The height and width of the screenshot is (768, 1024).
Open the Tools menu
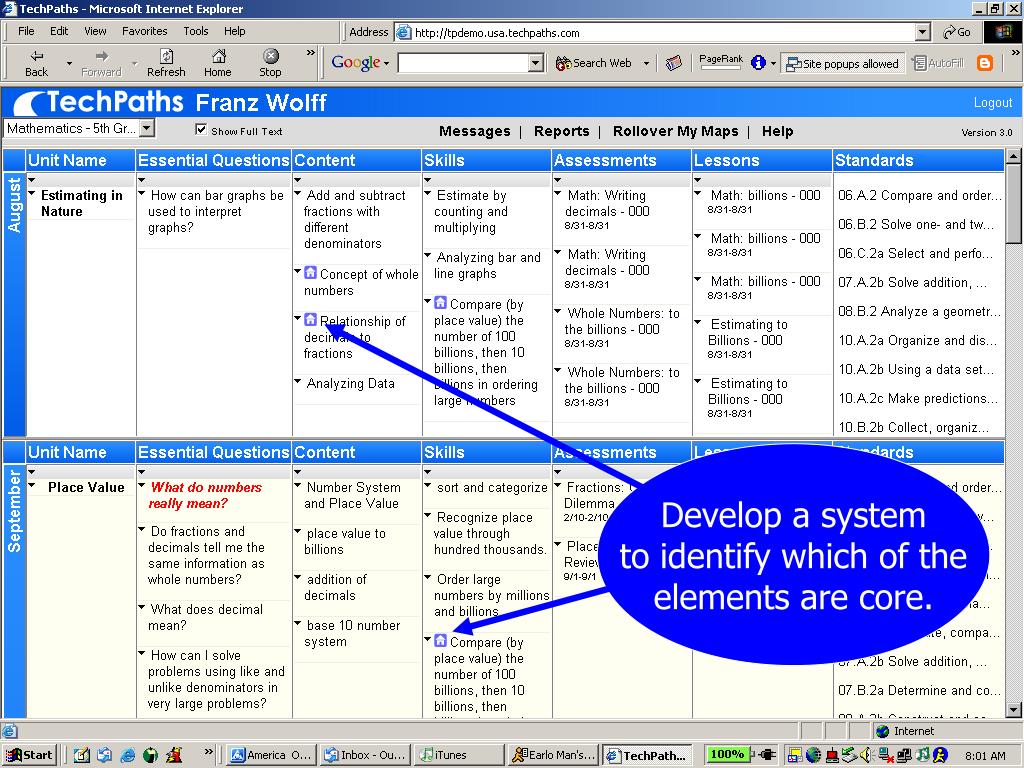click(195, 31)
